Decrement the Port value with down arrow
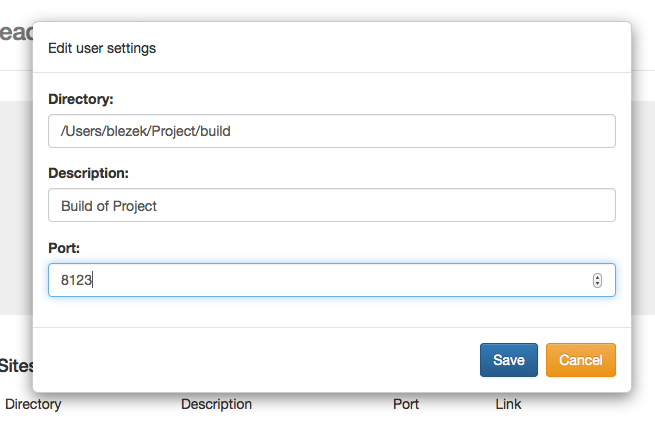This screenshot has width=655, height=429. tap(597, 284)
